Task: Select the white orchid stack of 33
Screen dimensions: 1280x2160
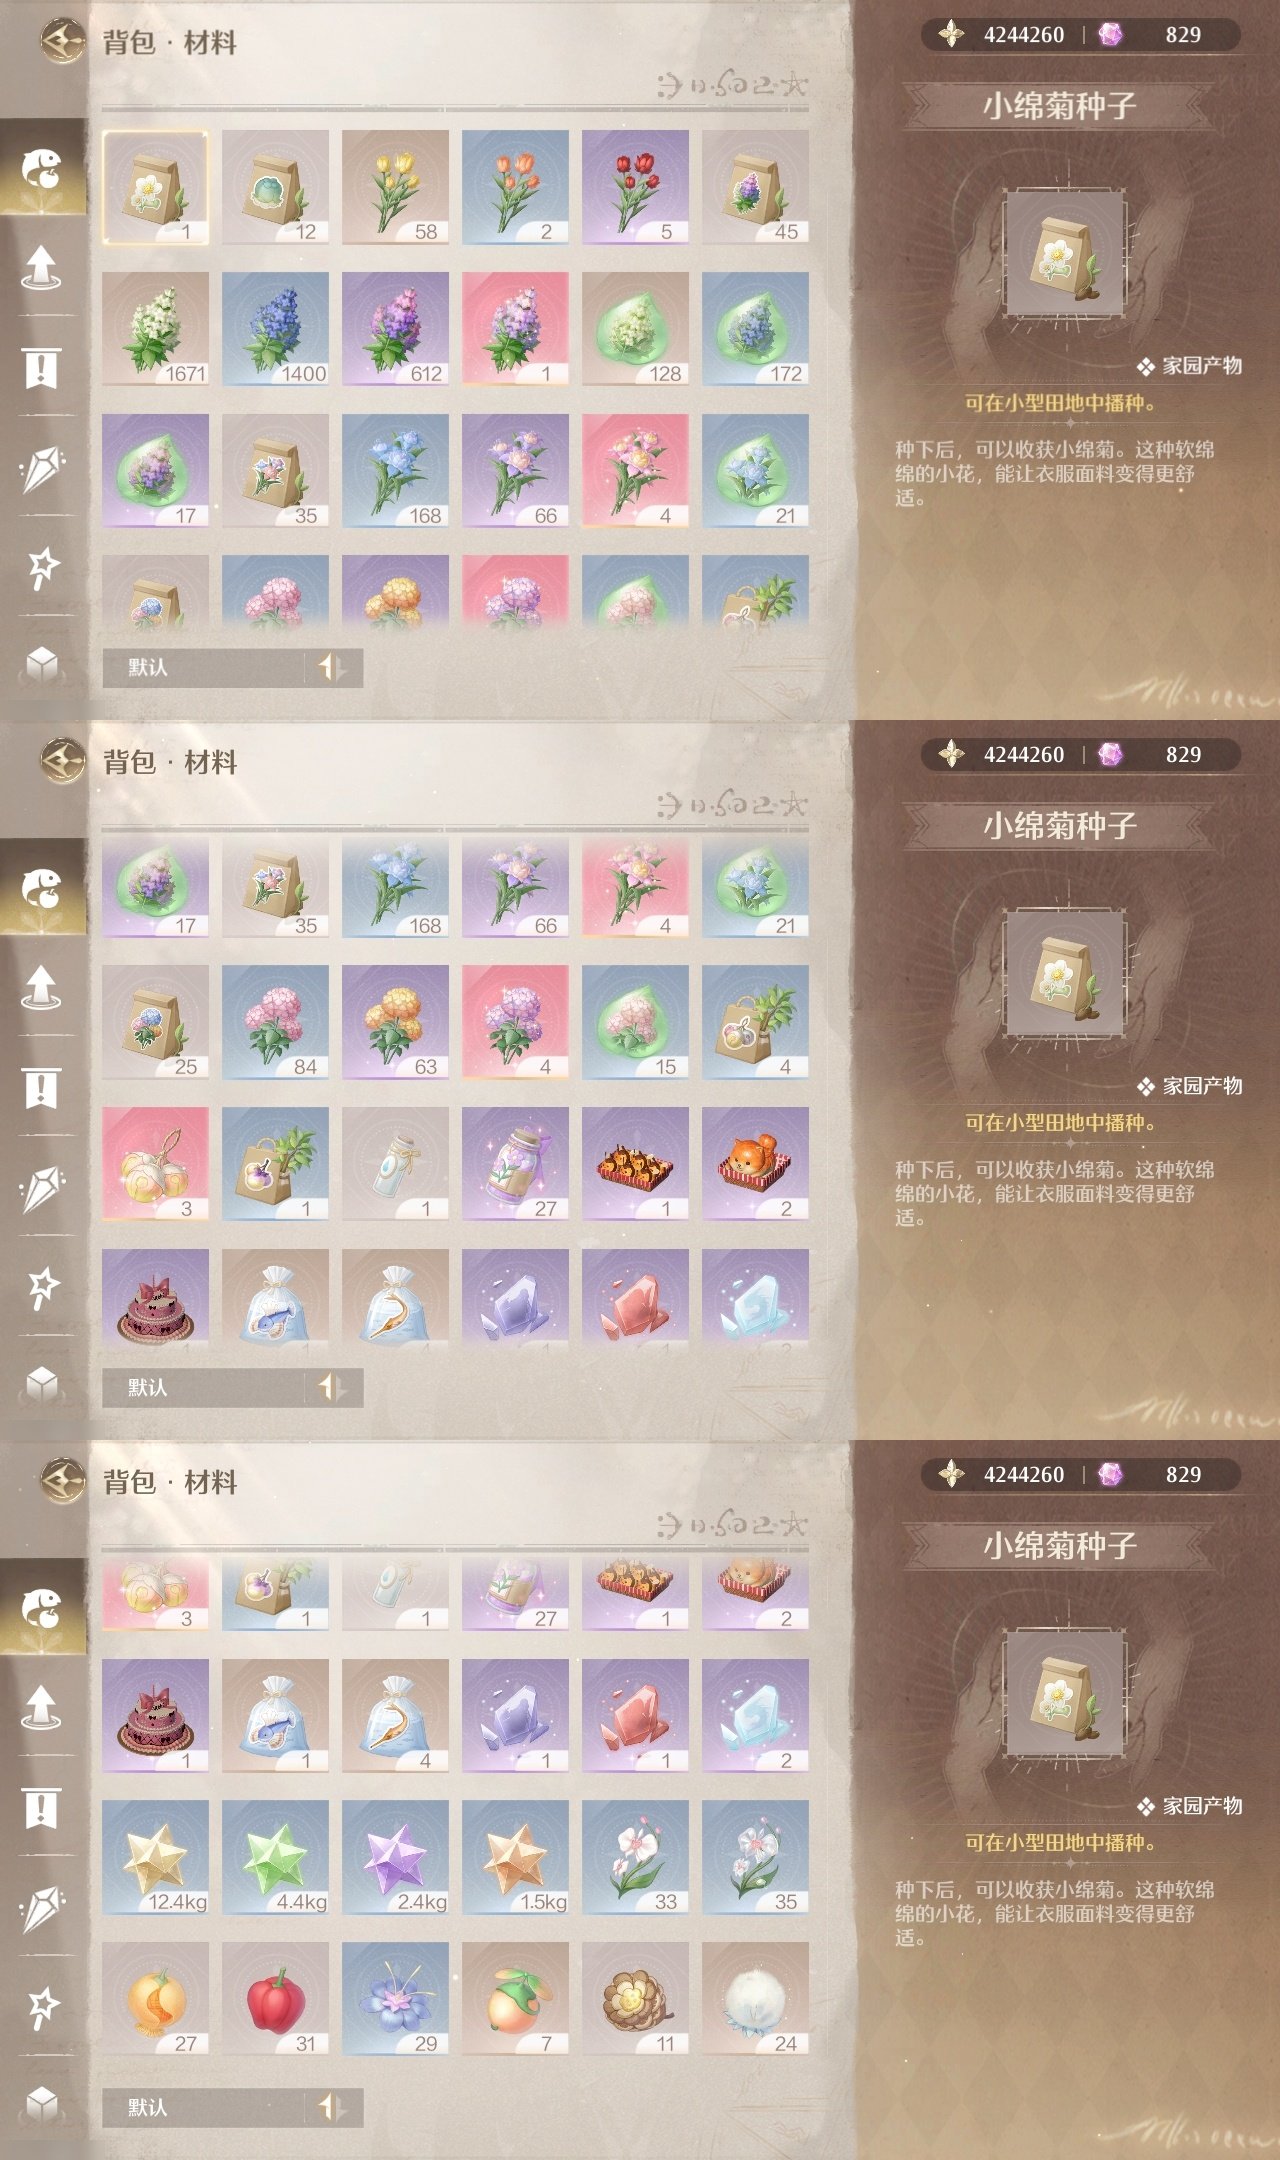Action: tap(635, 1858)
